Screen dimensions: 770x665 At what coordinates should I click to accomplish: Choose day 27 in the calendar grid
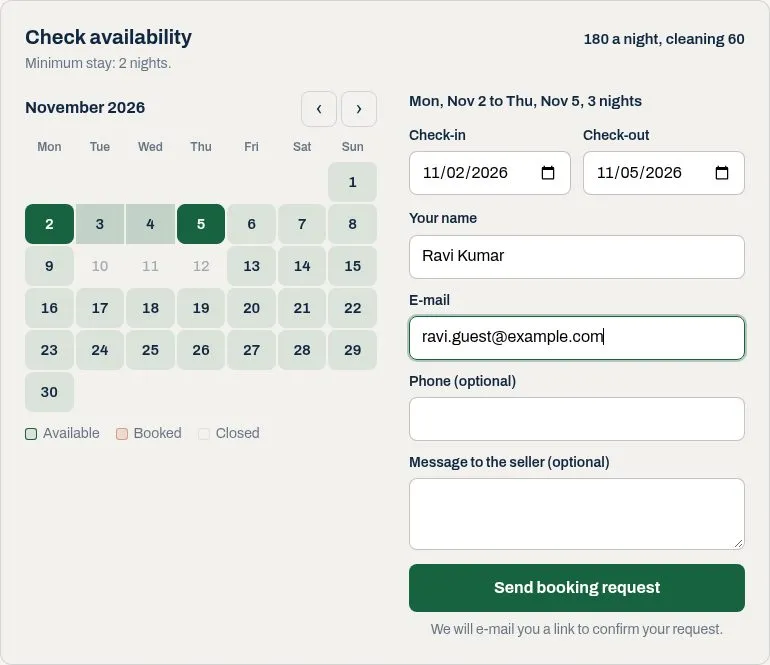(x=251, y=350)
